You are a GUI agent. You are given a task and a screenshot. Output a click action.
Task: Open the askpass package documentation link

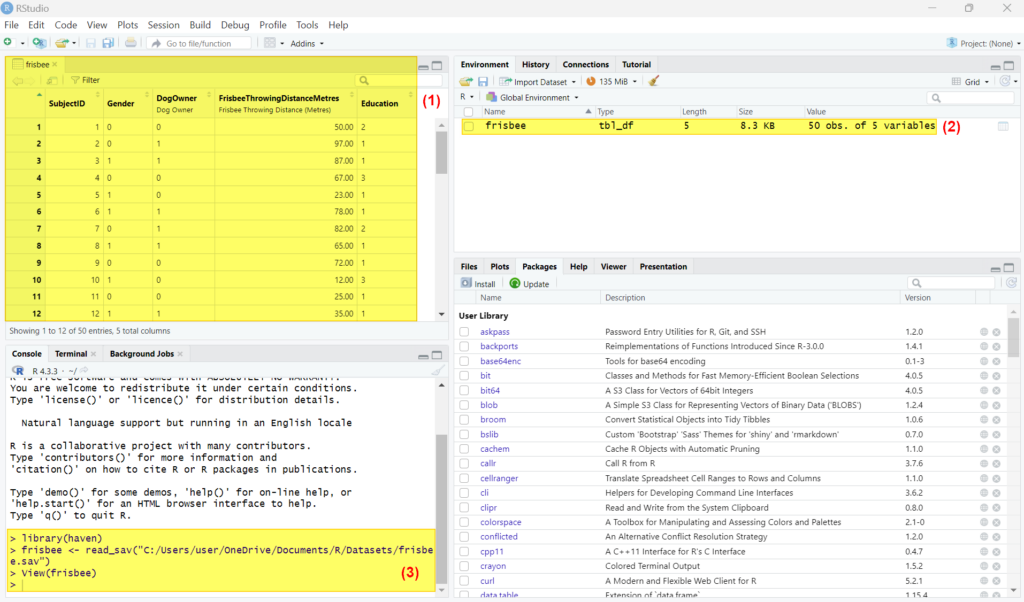click(494, 331)
